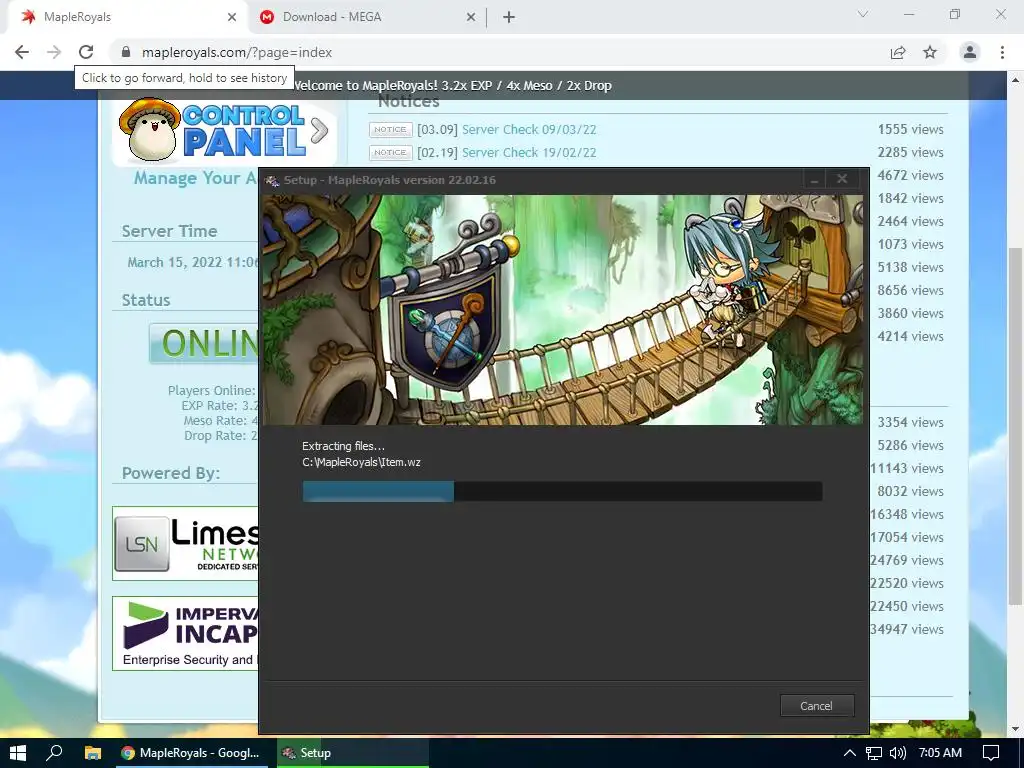The width and height of the screenshot is (1024, 768).
Task: Open volume control tray icon
Action: coord(898,753)
